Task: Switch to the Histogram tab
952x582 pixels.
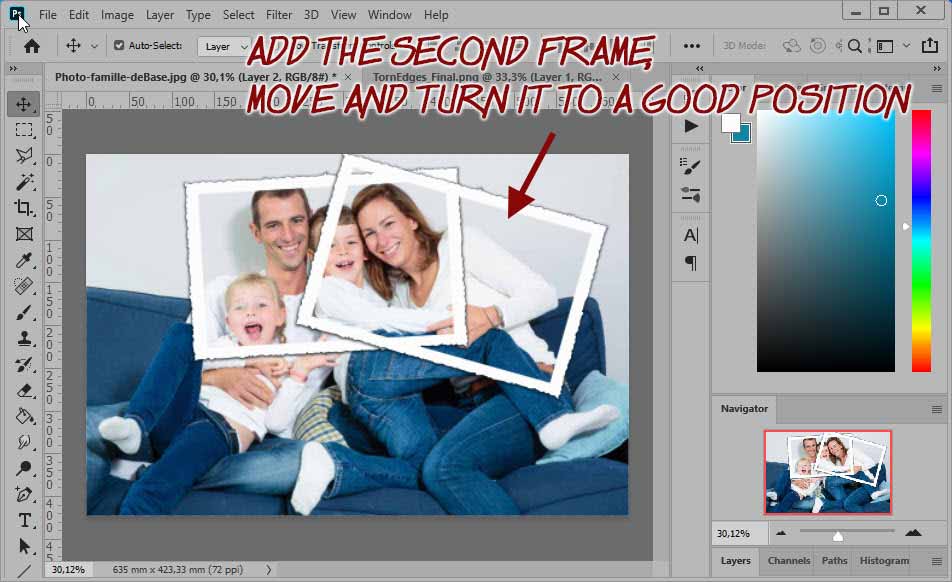Action: point(884,561)
